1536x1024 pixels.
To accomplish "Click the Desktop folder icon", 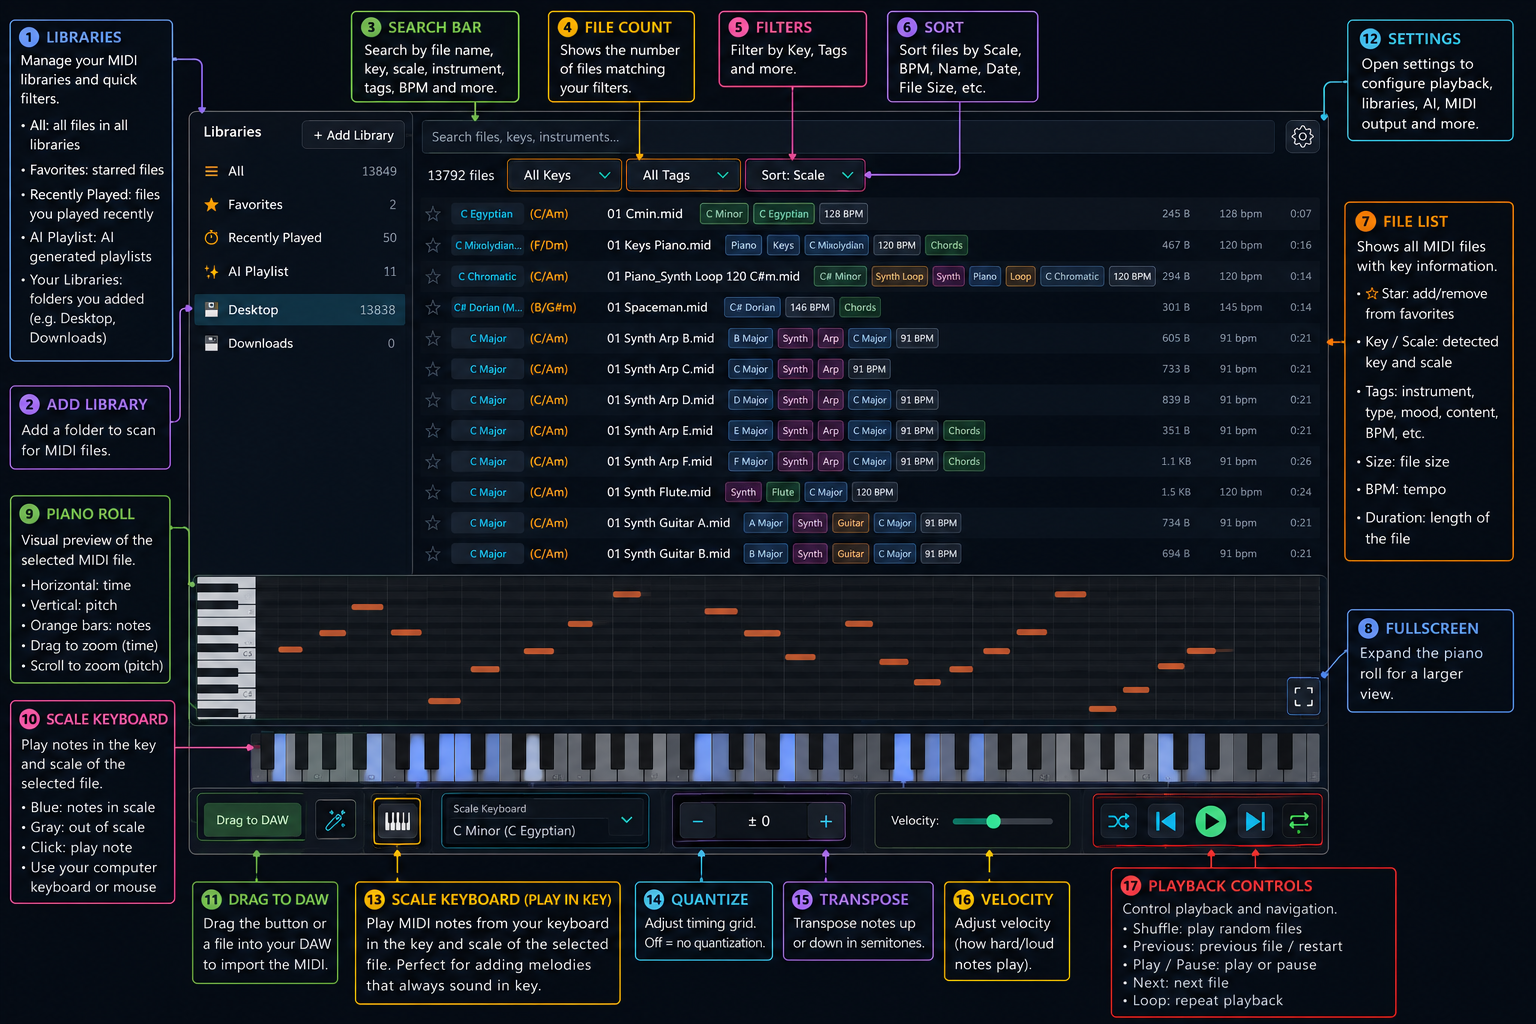I will (x=211, y=310).
